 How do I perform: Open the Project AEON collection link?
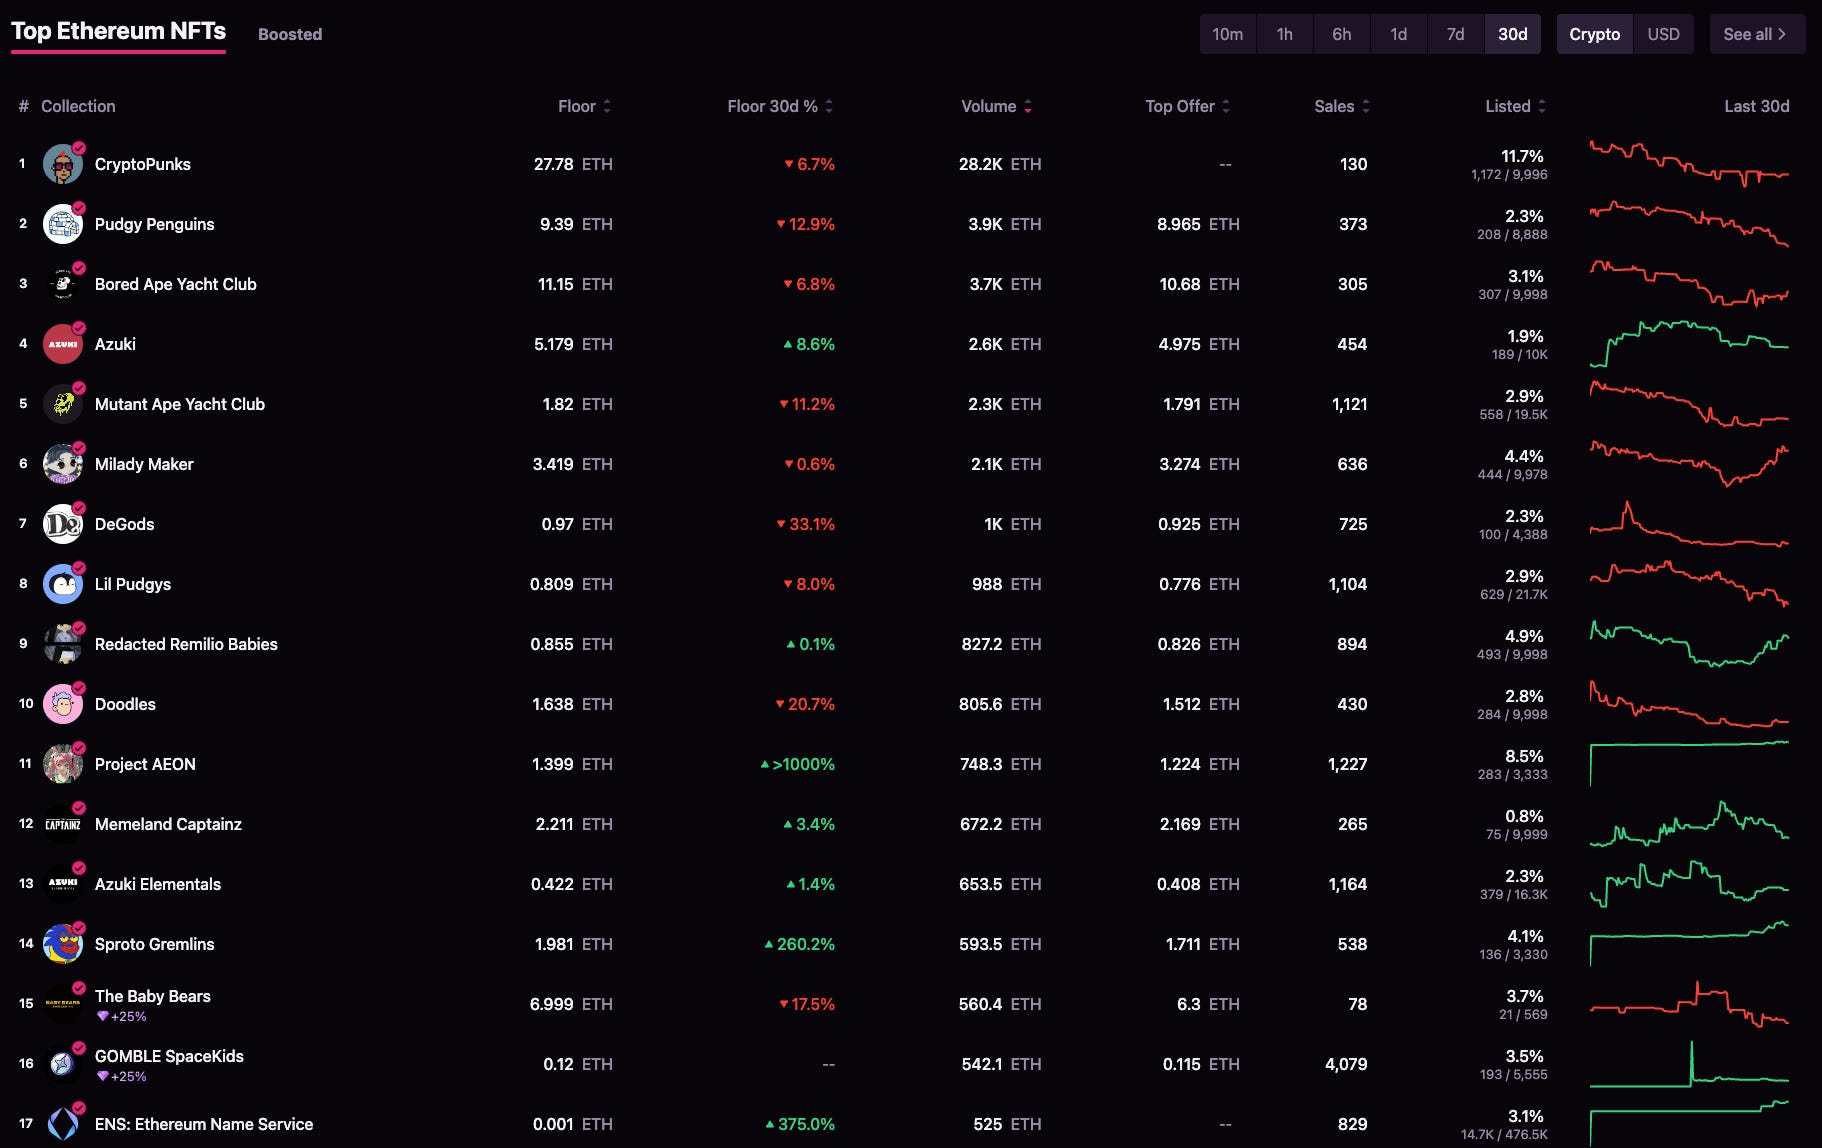pos(145,764)
